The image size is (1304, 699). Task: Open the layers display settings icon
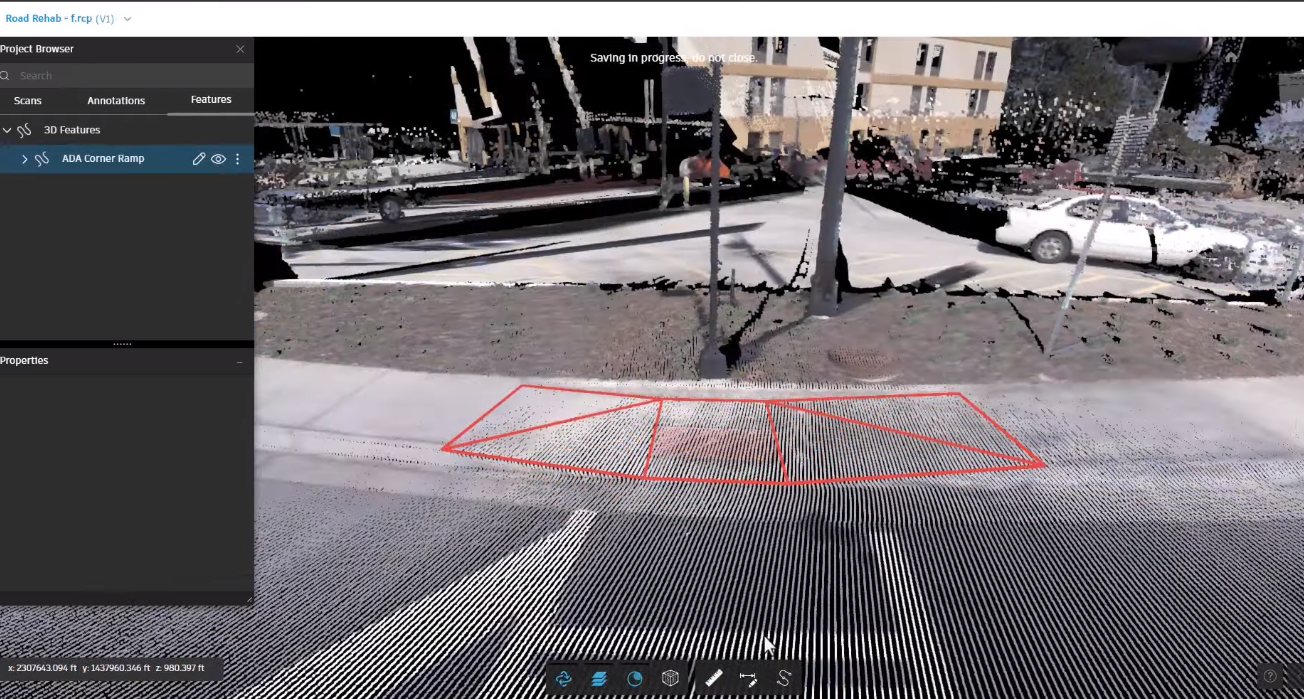pyautogui.click(x=599, y=678)
